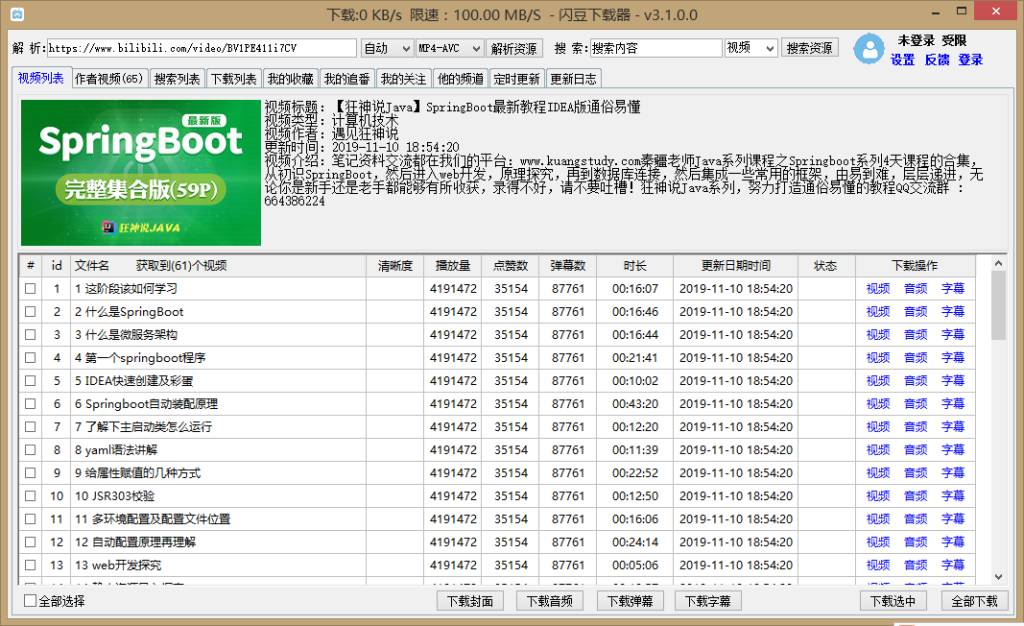Open the 定时更新 tab

coord(517,78)
